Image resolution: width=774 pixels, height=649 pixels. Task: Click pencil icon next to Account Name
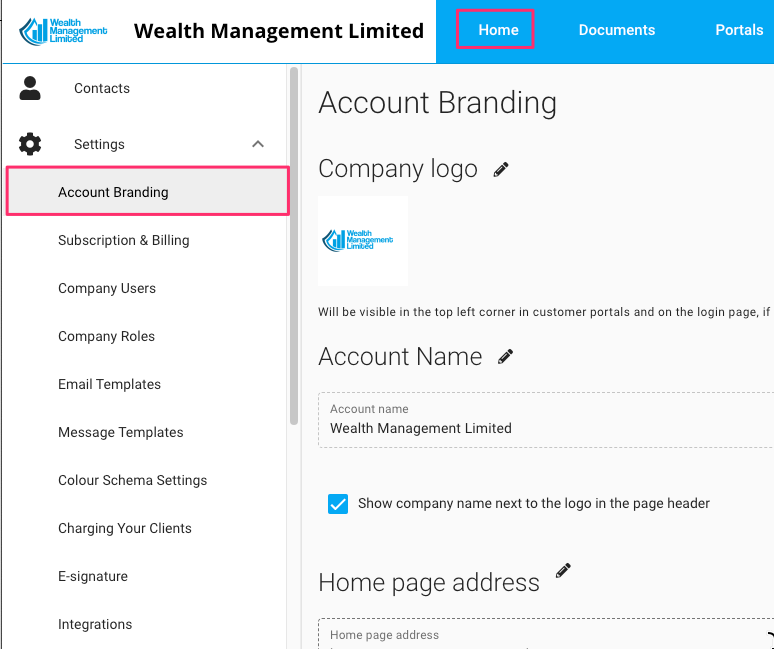[x=506, y=357]
